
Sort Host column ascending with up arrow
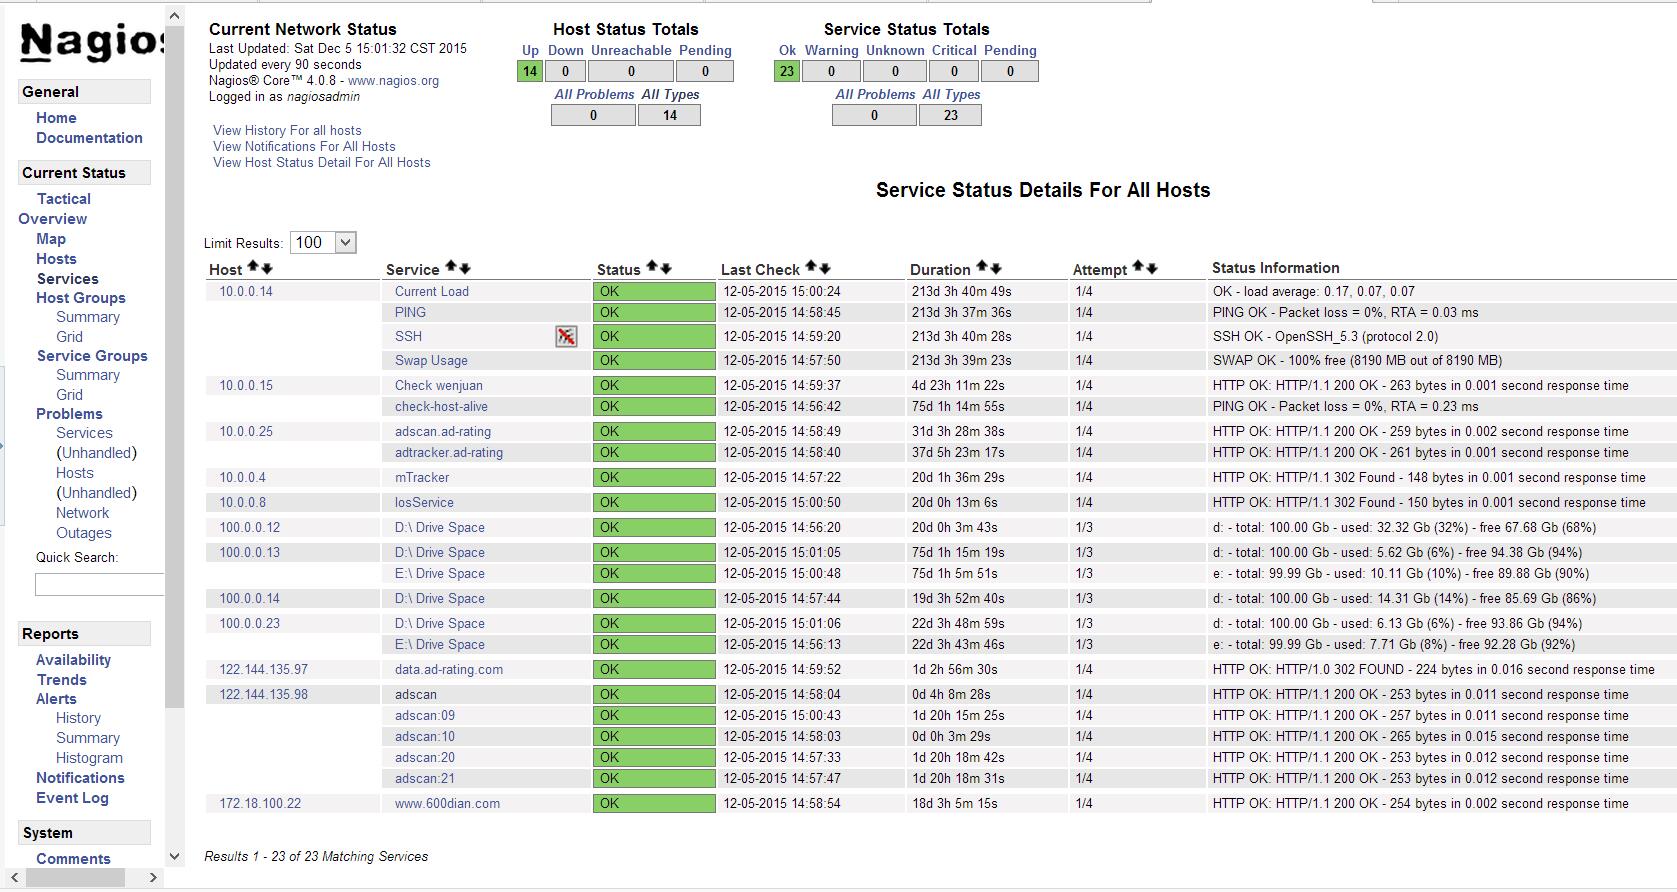click(x=253, y=268)
